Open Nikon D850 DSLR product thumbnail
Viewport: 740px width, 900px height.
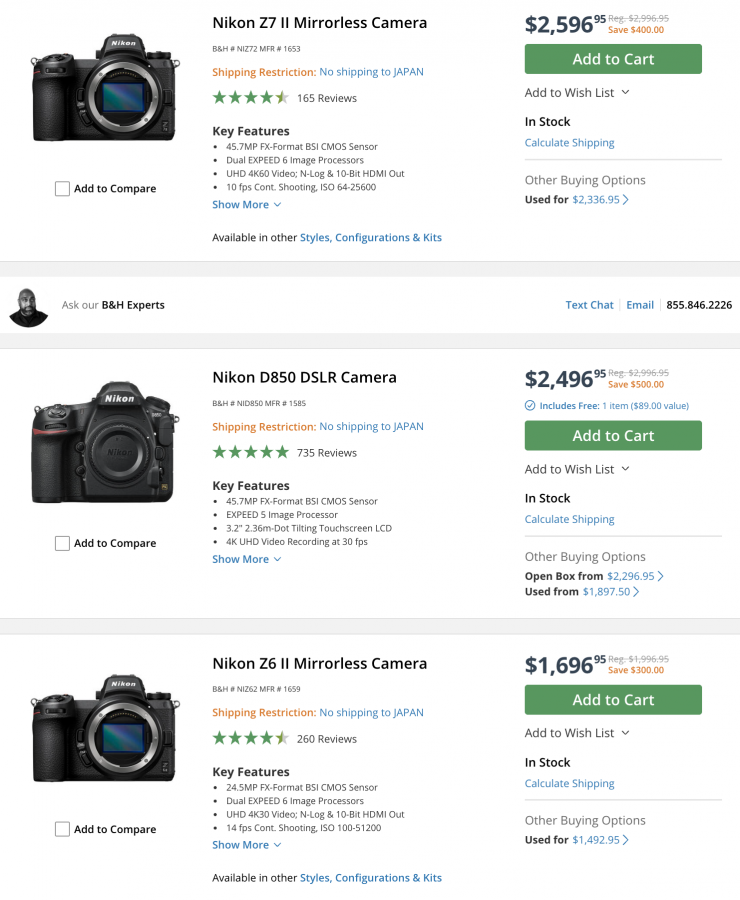pyautogui.click(x=105, y=442)
